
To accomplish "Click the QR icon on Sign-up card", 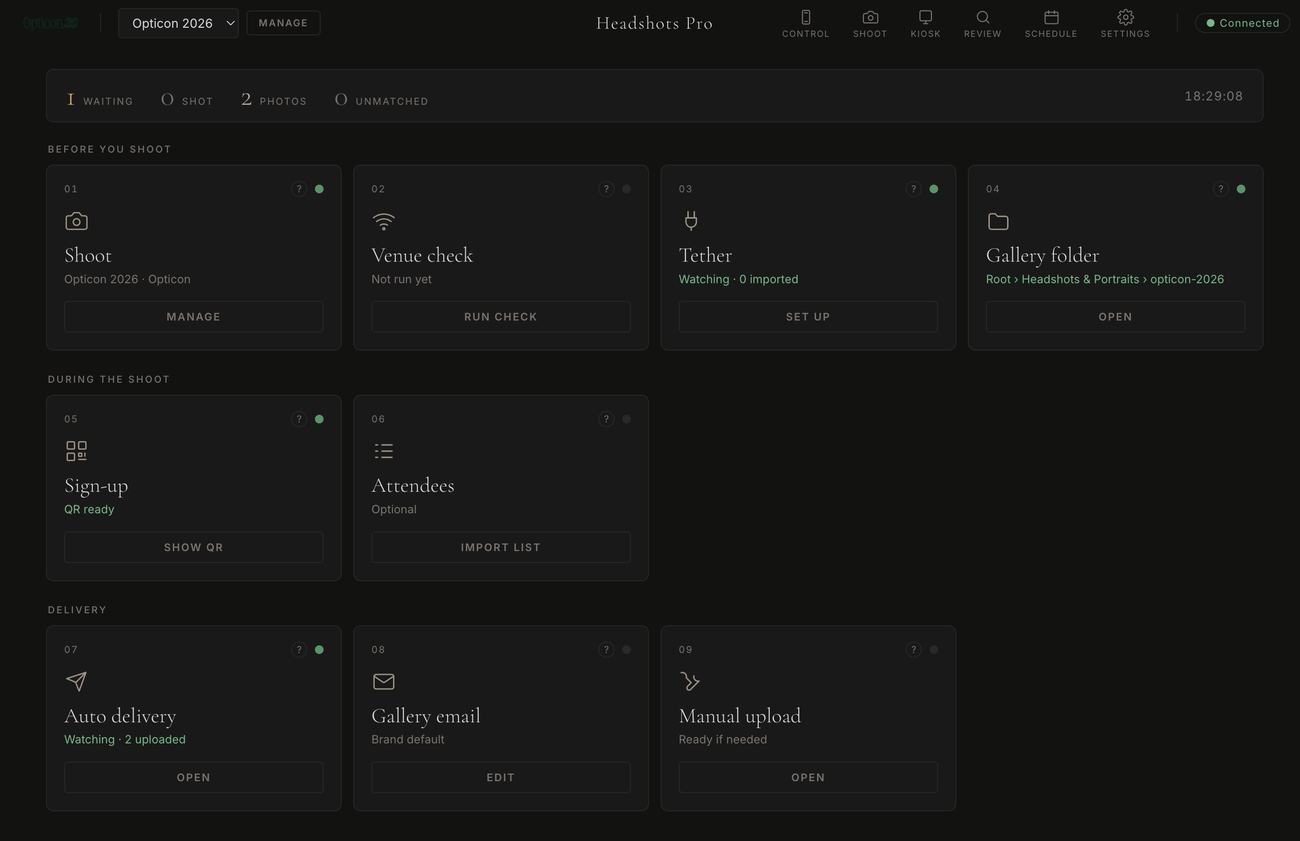I will tap(76, 451).
